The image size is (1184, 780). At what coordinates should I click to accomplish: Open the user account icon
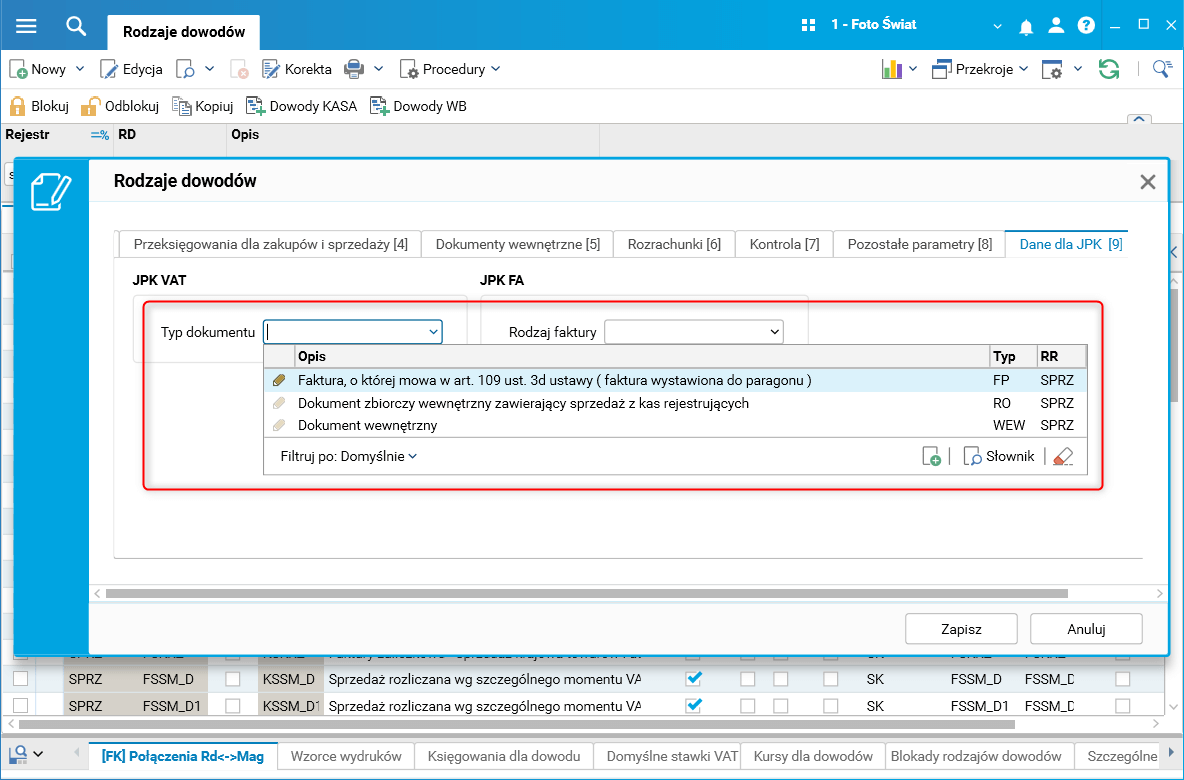[1056, 26]
